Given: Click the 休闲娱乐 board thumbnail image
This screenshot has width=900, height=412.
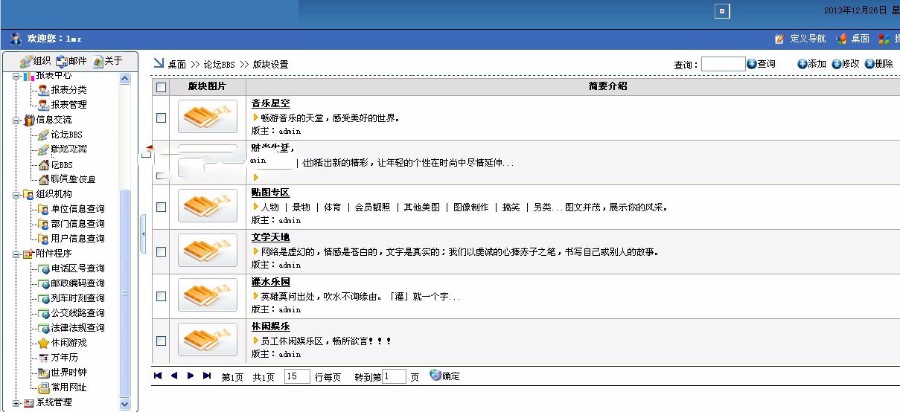Looking at the screenshot, I should tap(208, 340).
